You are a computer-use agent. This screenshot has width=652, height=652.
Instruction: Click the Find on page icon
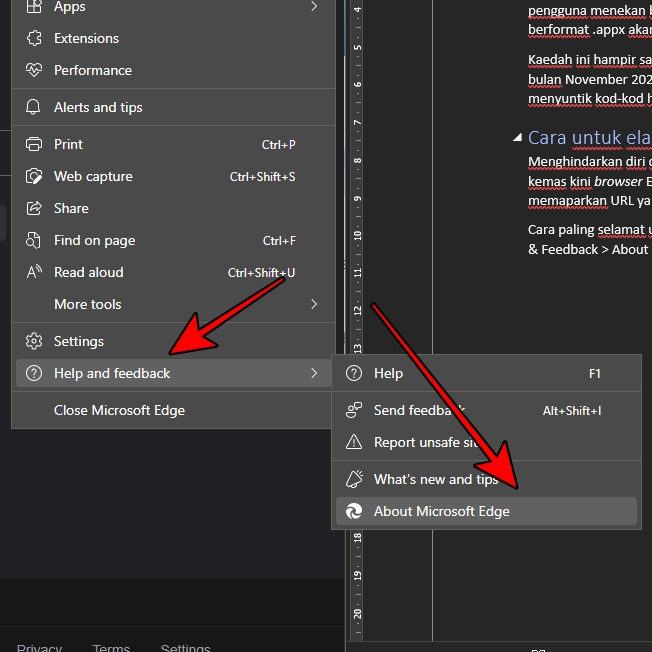(34, 240)
